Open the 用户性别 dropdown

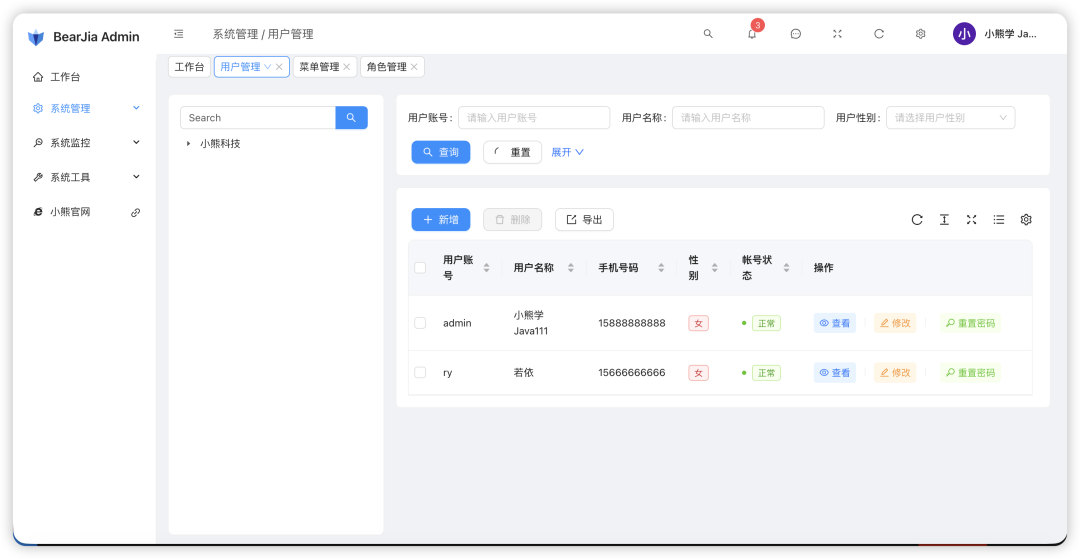tap(950, 118)
